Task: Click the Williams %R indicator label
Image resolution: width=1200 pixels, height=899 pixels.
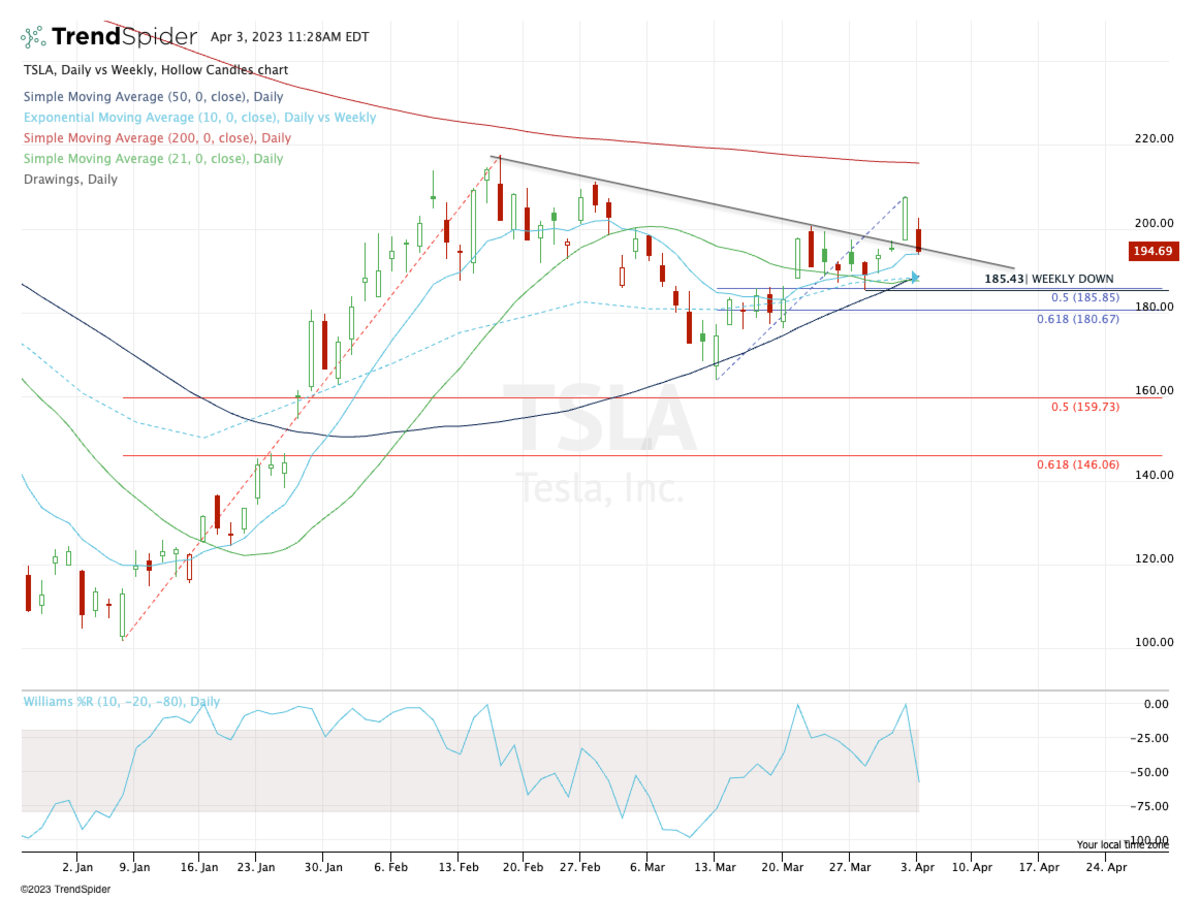Action: [x=122, y=702]
